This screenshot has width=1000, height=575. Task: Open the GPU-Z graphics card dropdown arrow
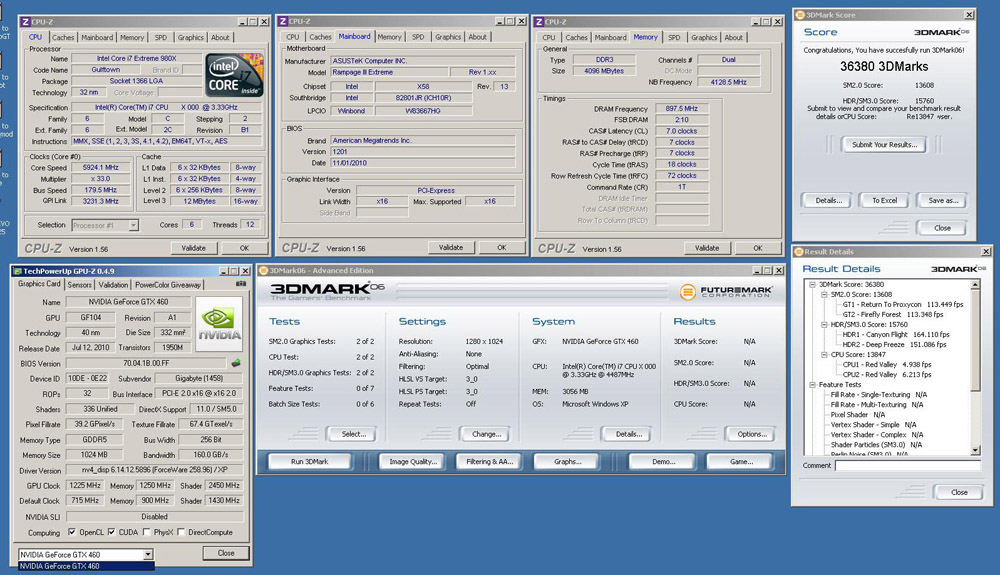click(148, 555)
